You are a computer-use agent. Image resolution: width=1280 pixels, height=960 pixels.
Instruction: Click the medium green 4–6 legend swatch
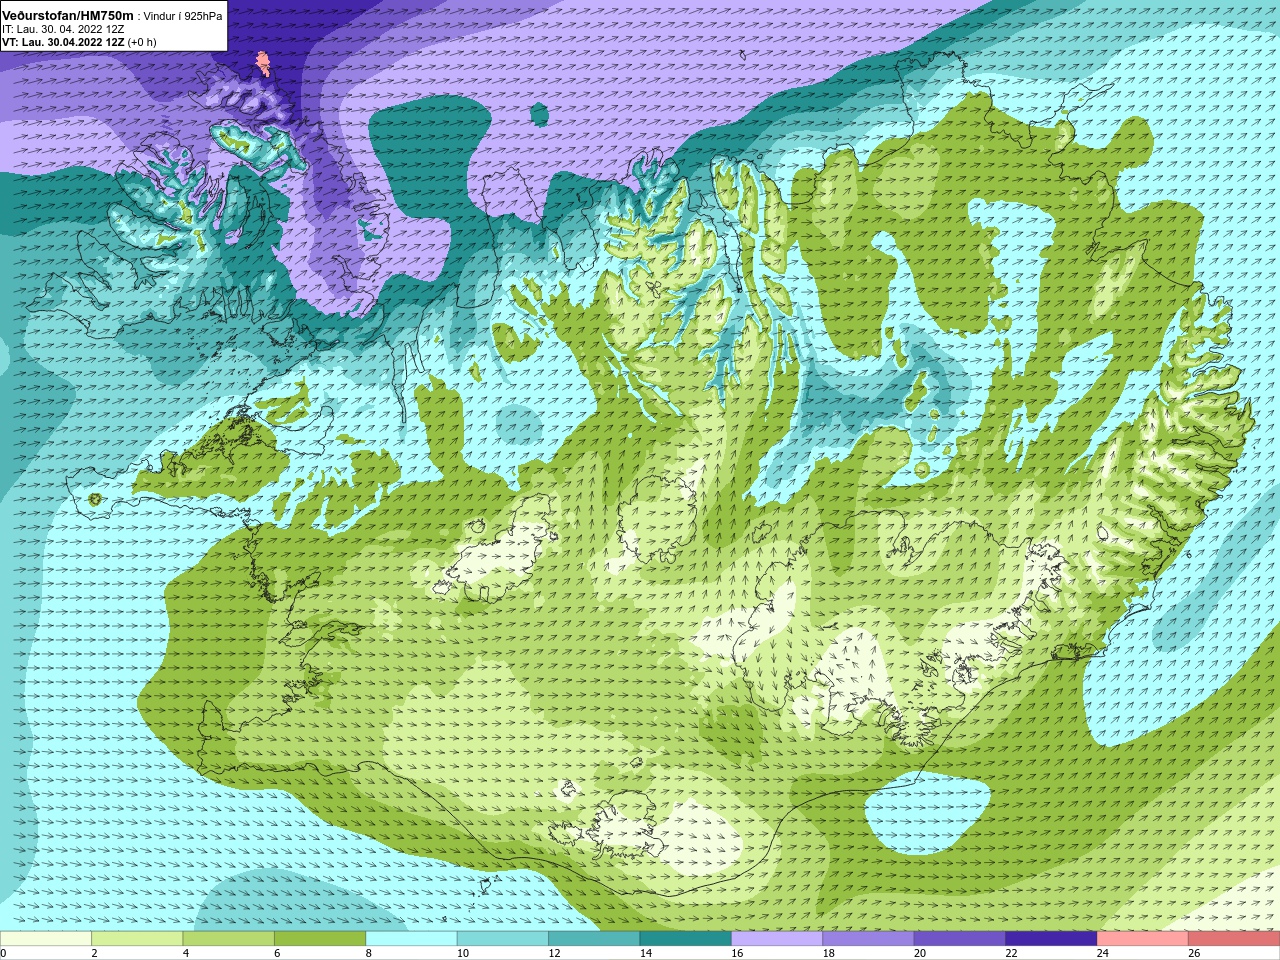228,939
